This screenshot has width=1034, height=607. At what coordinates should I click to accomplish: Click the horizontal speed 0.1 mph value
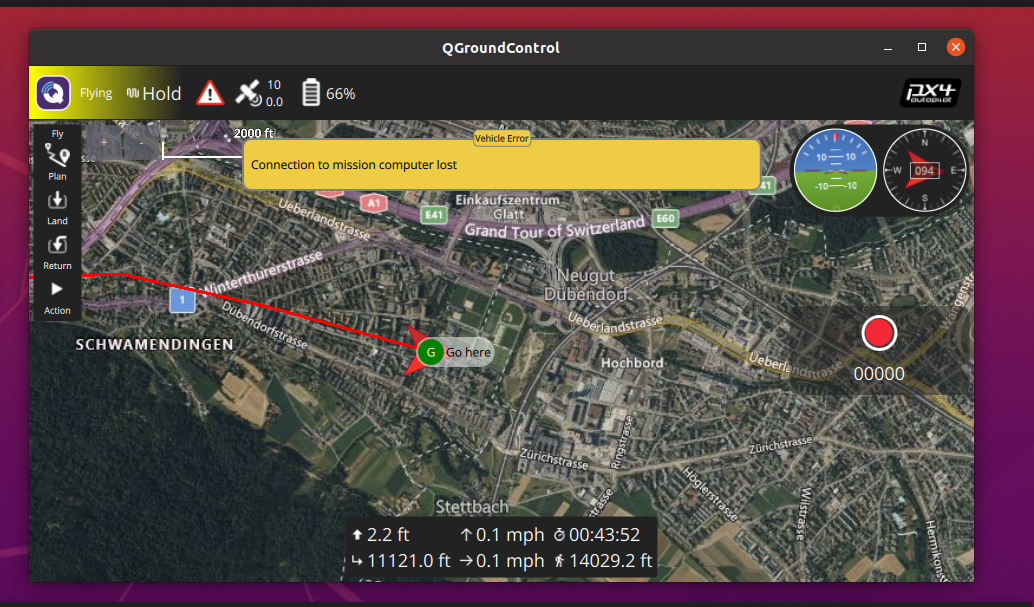[x=510, y=561]
